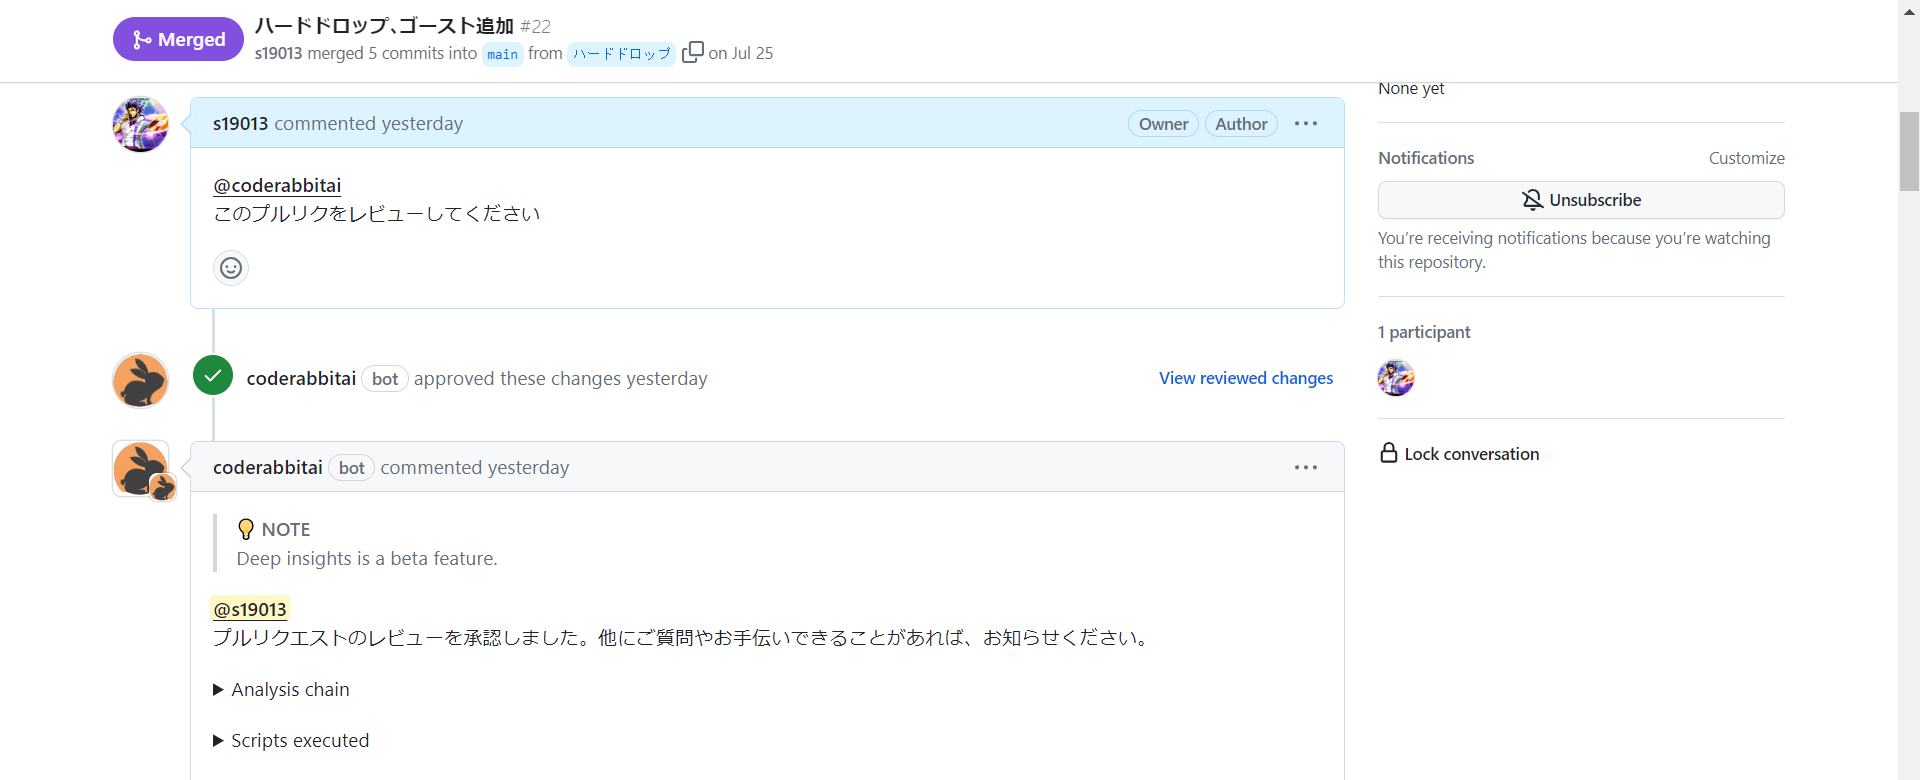Open the @s19013 mention link
This screenshot has width=1920, height=780.
[250, 609]
